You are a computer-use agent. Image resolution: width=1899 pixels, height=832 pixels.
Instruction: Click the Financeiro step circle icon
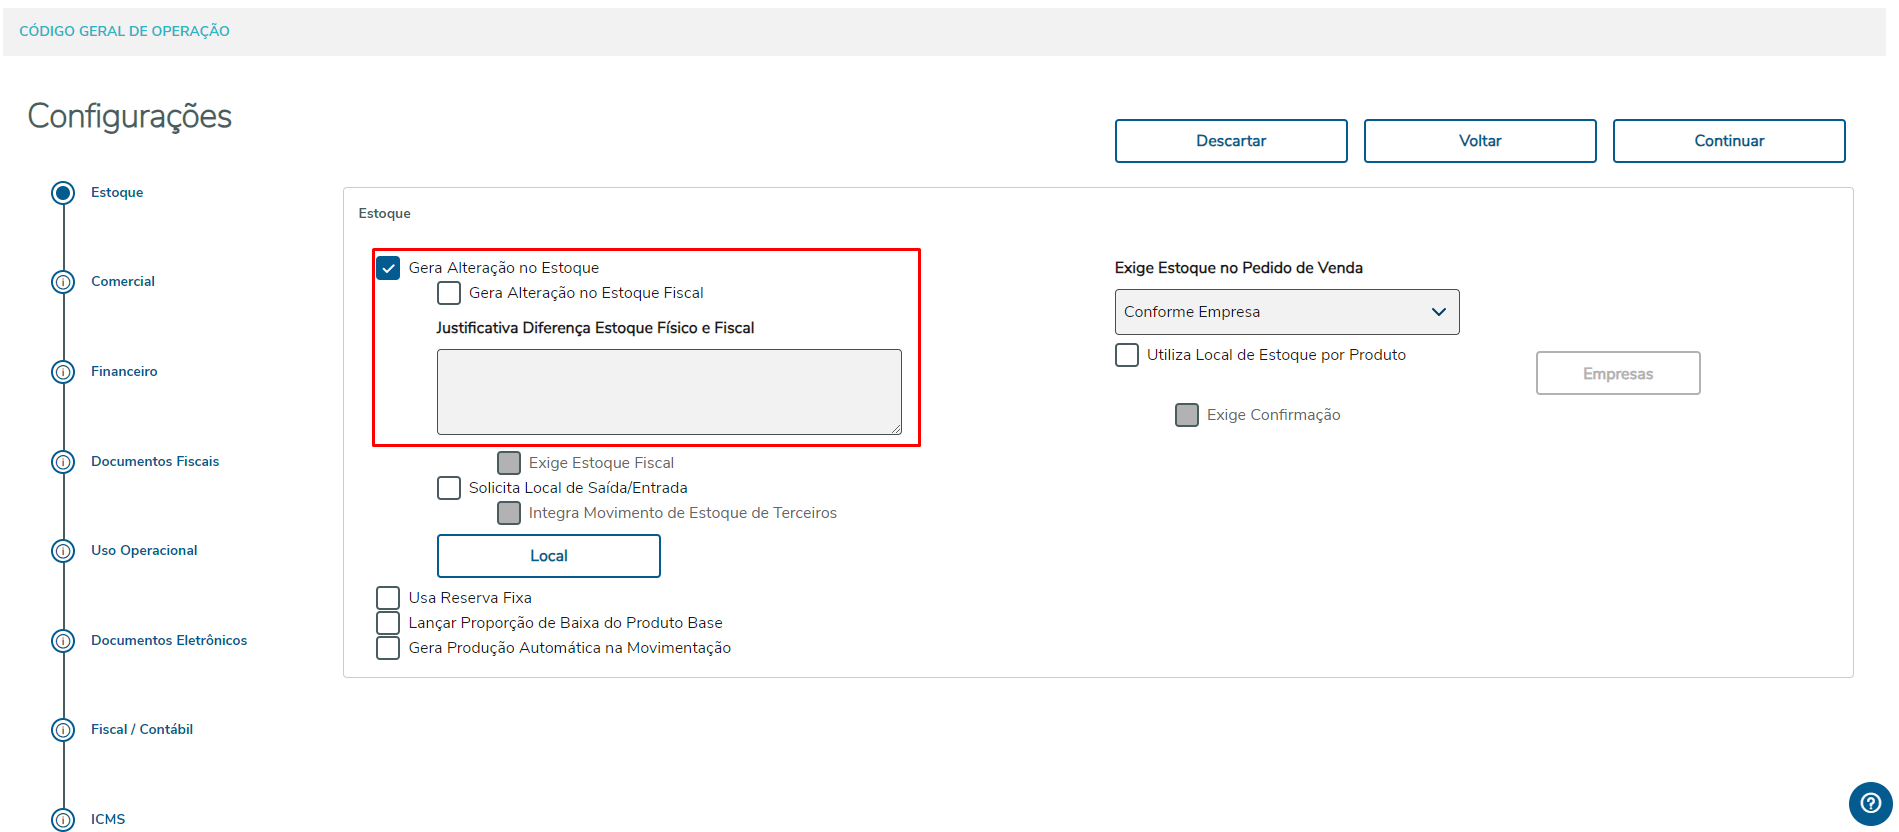pyautogui.click(x=63, y=372)
